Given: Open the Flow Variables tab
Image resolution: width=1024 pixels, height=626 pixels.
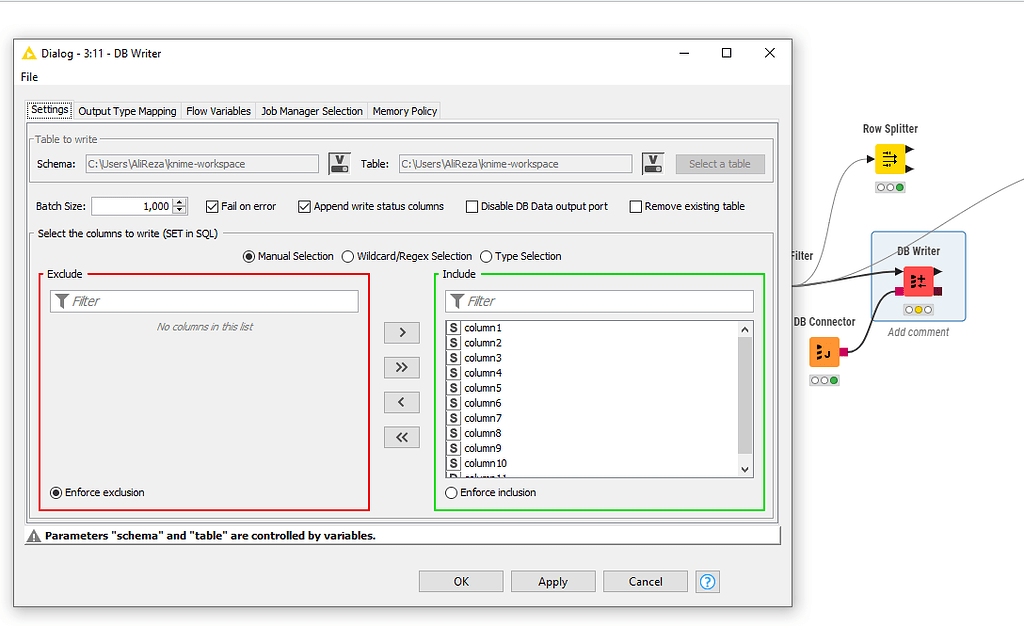Looking at the screenshot, I should tap(218, 111).
